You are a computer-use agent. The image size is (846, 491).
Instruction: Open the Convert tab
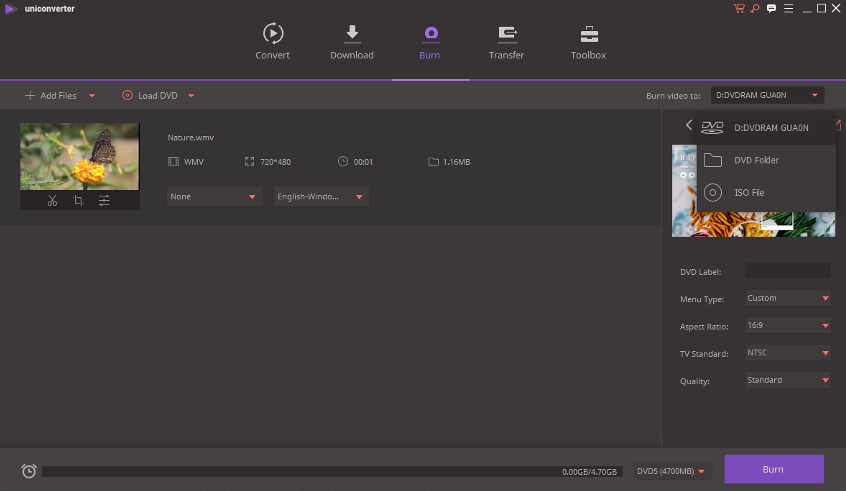click(272, 42)
